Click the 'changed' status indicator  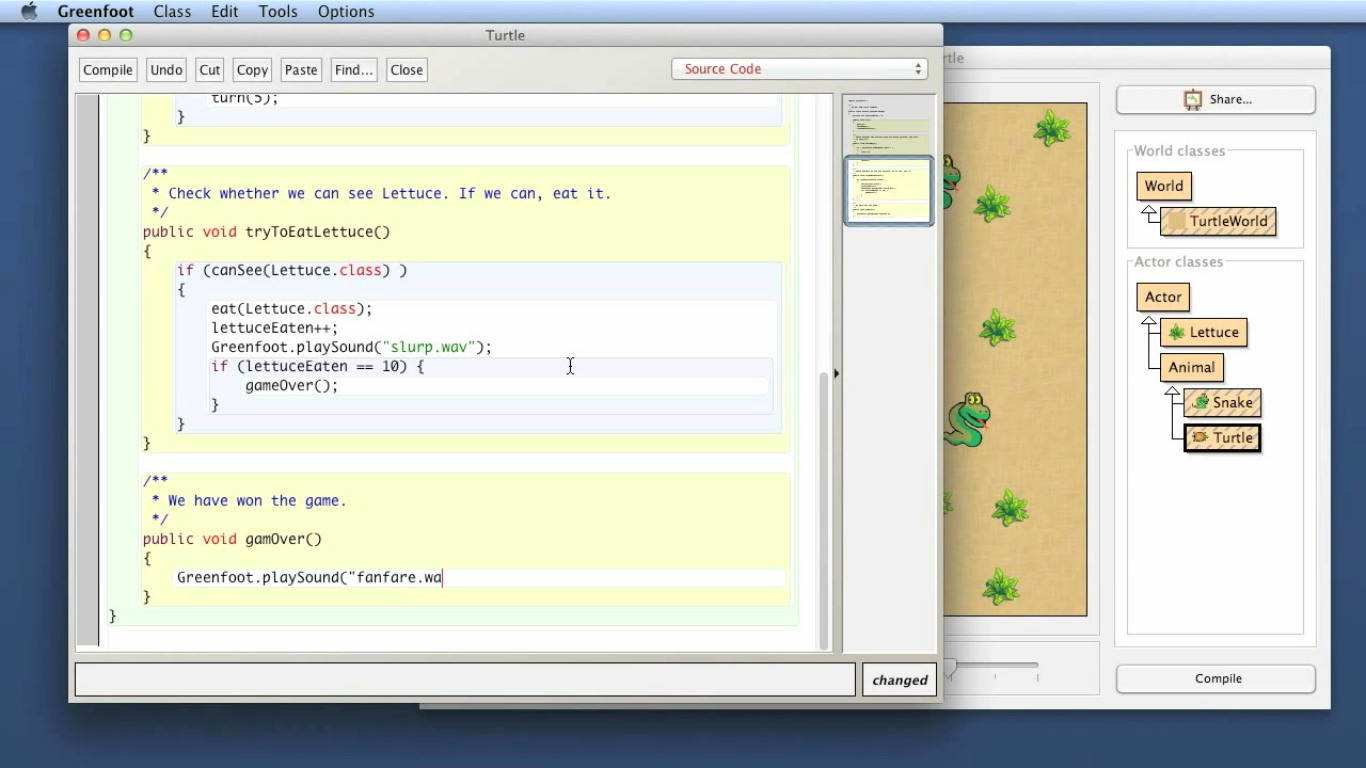[900, 680]
